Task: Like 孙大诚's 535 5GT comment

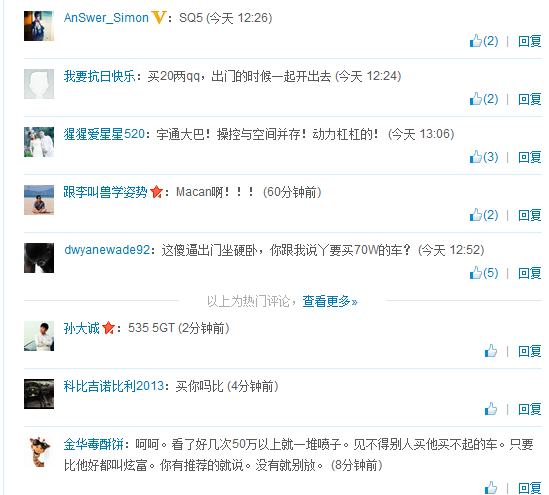Action: click(491, 351)
